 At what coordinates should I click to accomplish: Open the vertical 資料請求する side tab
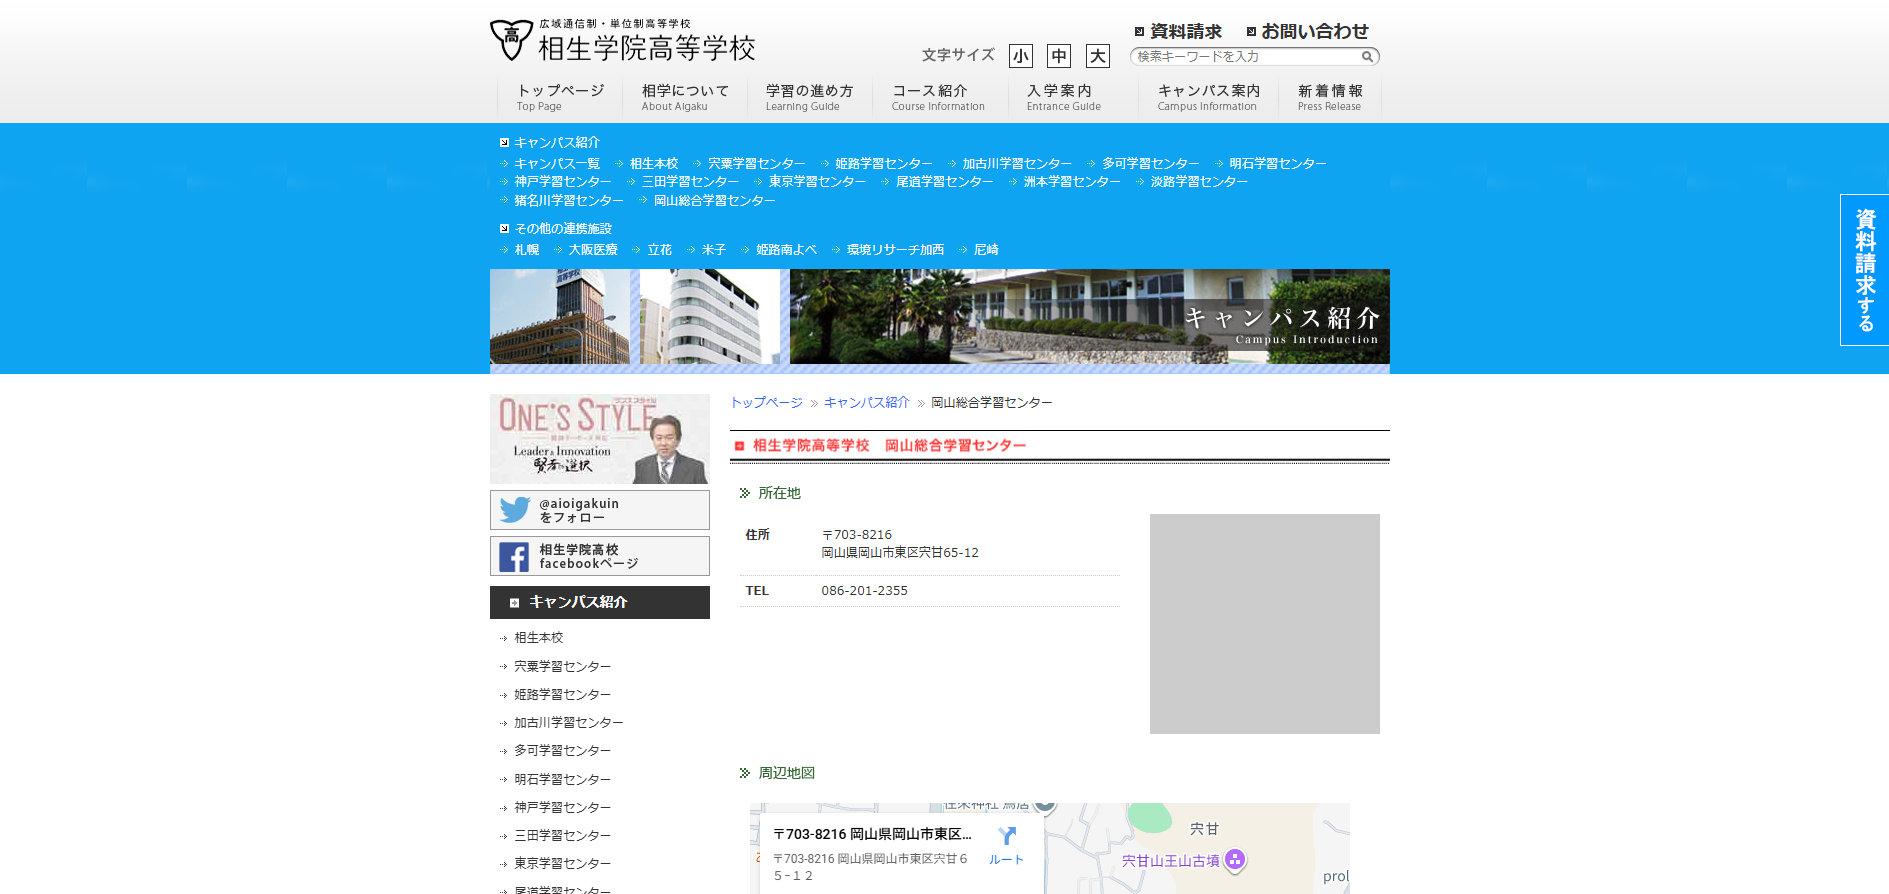click(1864, 270)
